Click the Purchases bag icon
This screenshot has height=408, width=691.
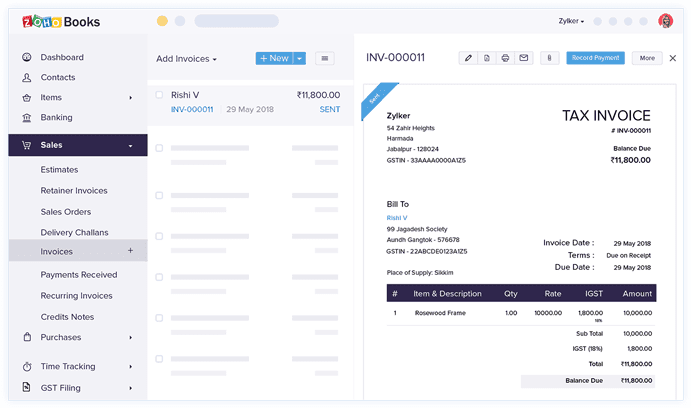(x=27, y=337)
